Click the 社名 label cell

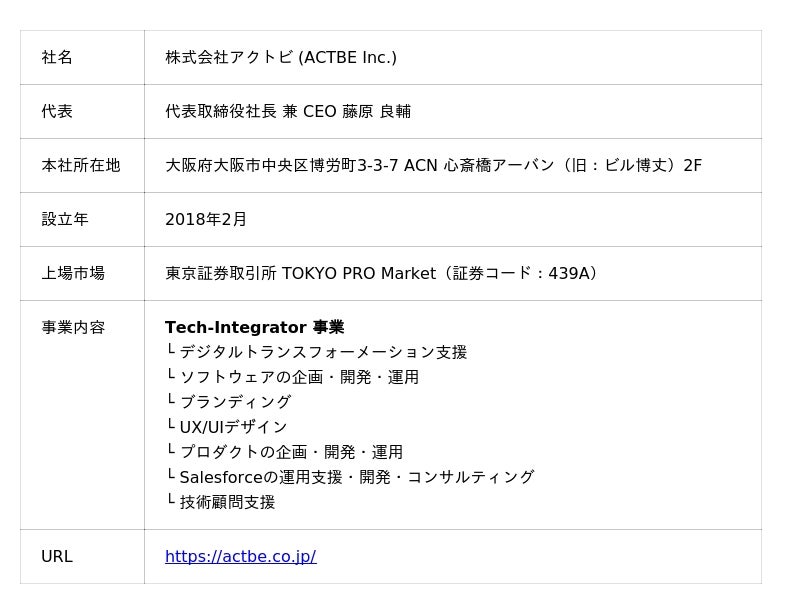pos(82,57)
